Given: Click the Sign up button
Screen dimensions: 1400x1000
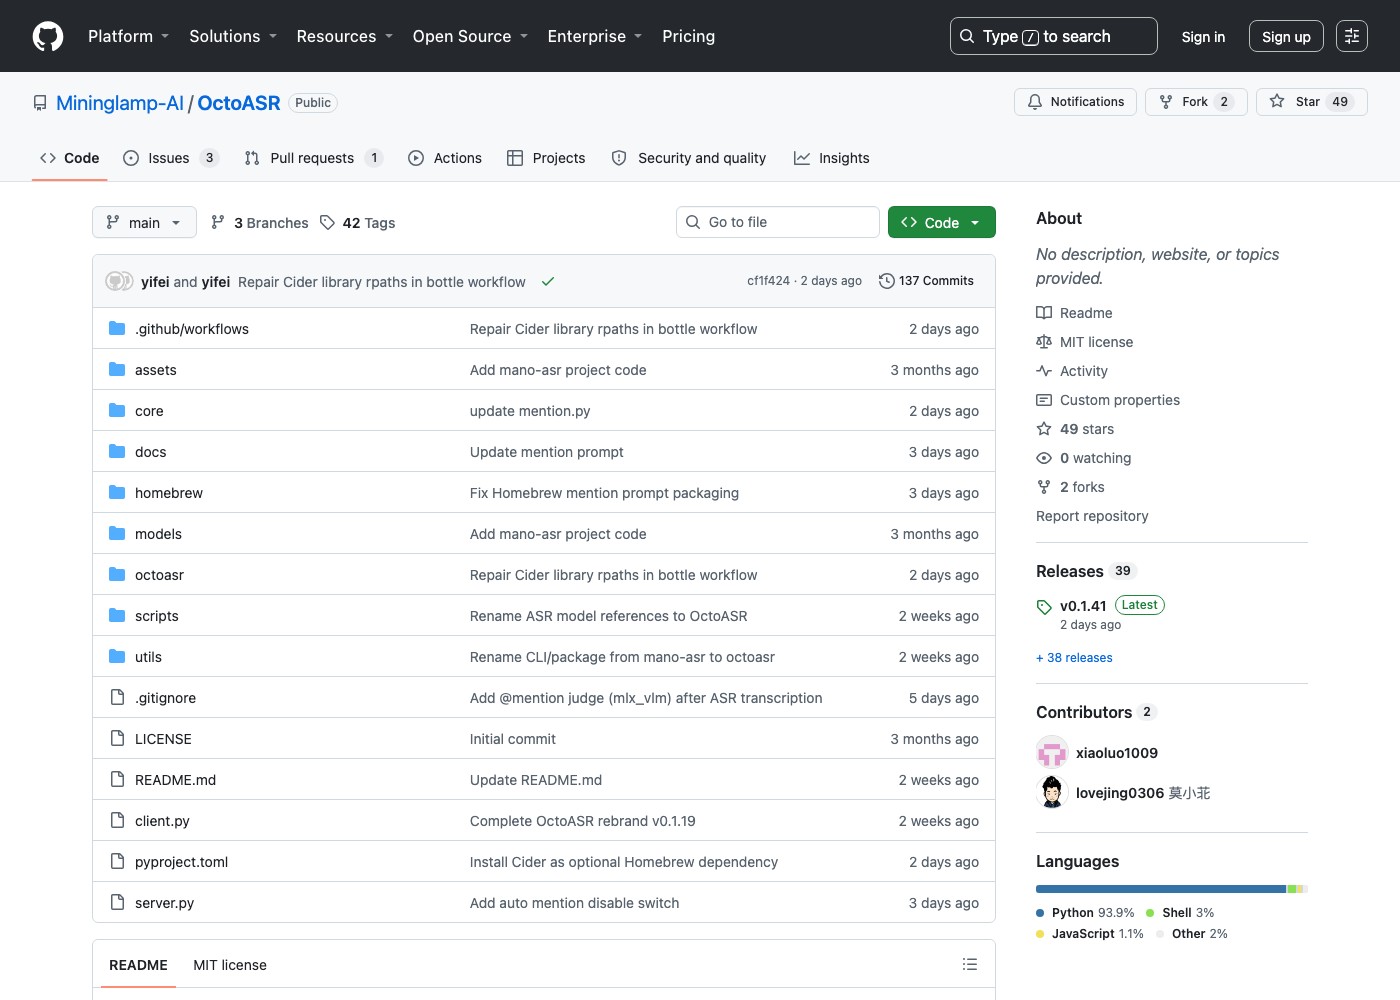Looking at the screenshot, I should (x=1286, y=36).
